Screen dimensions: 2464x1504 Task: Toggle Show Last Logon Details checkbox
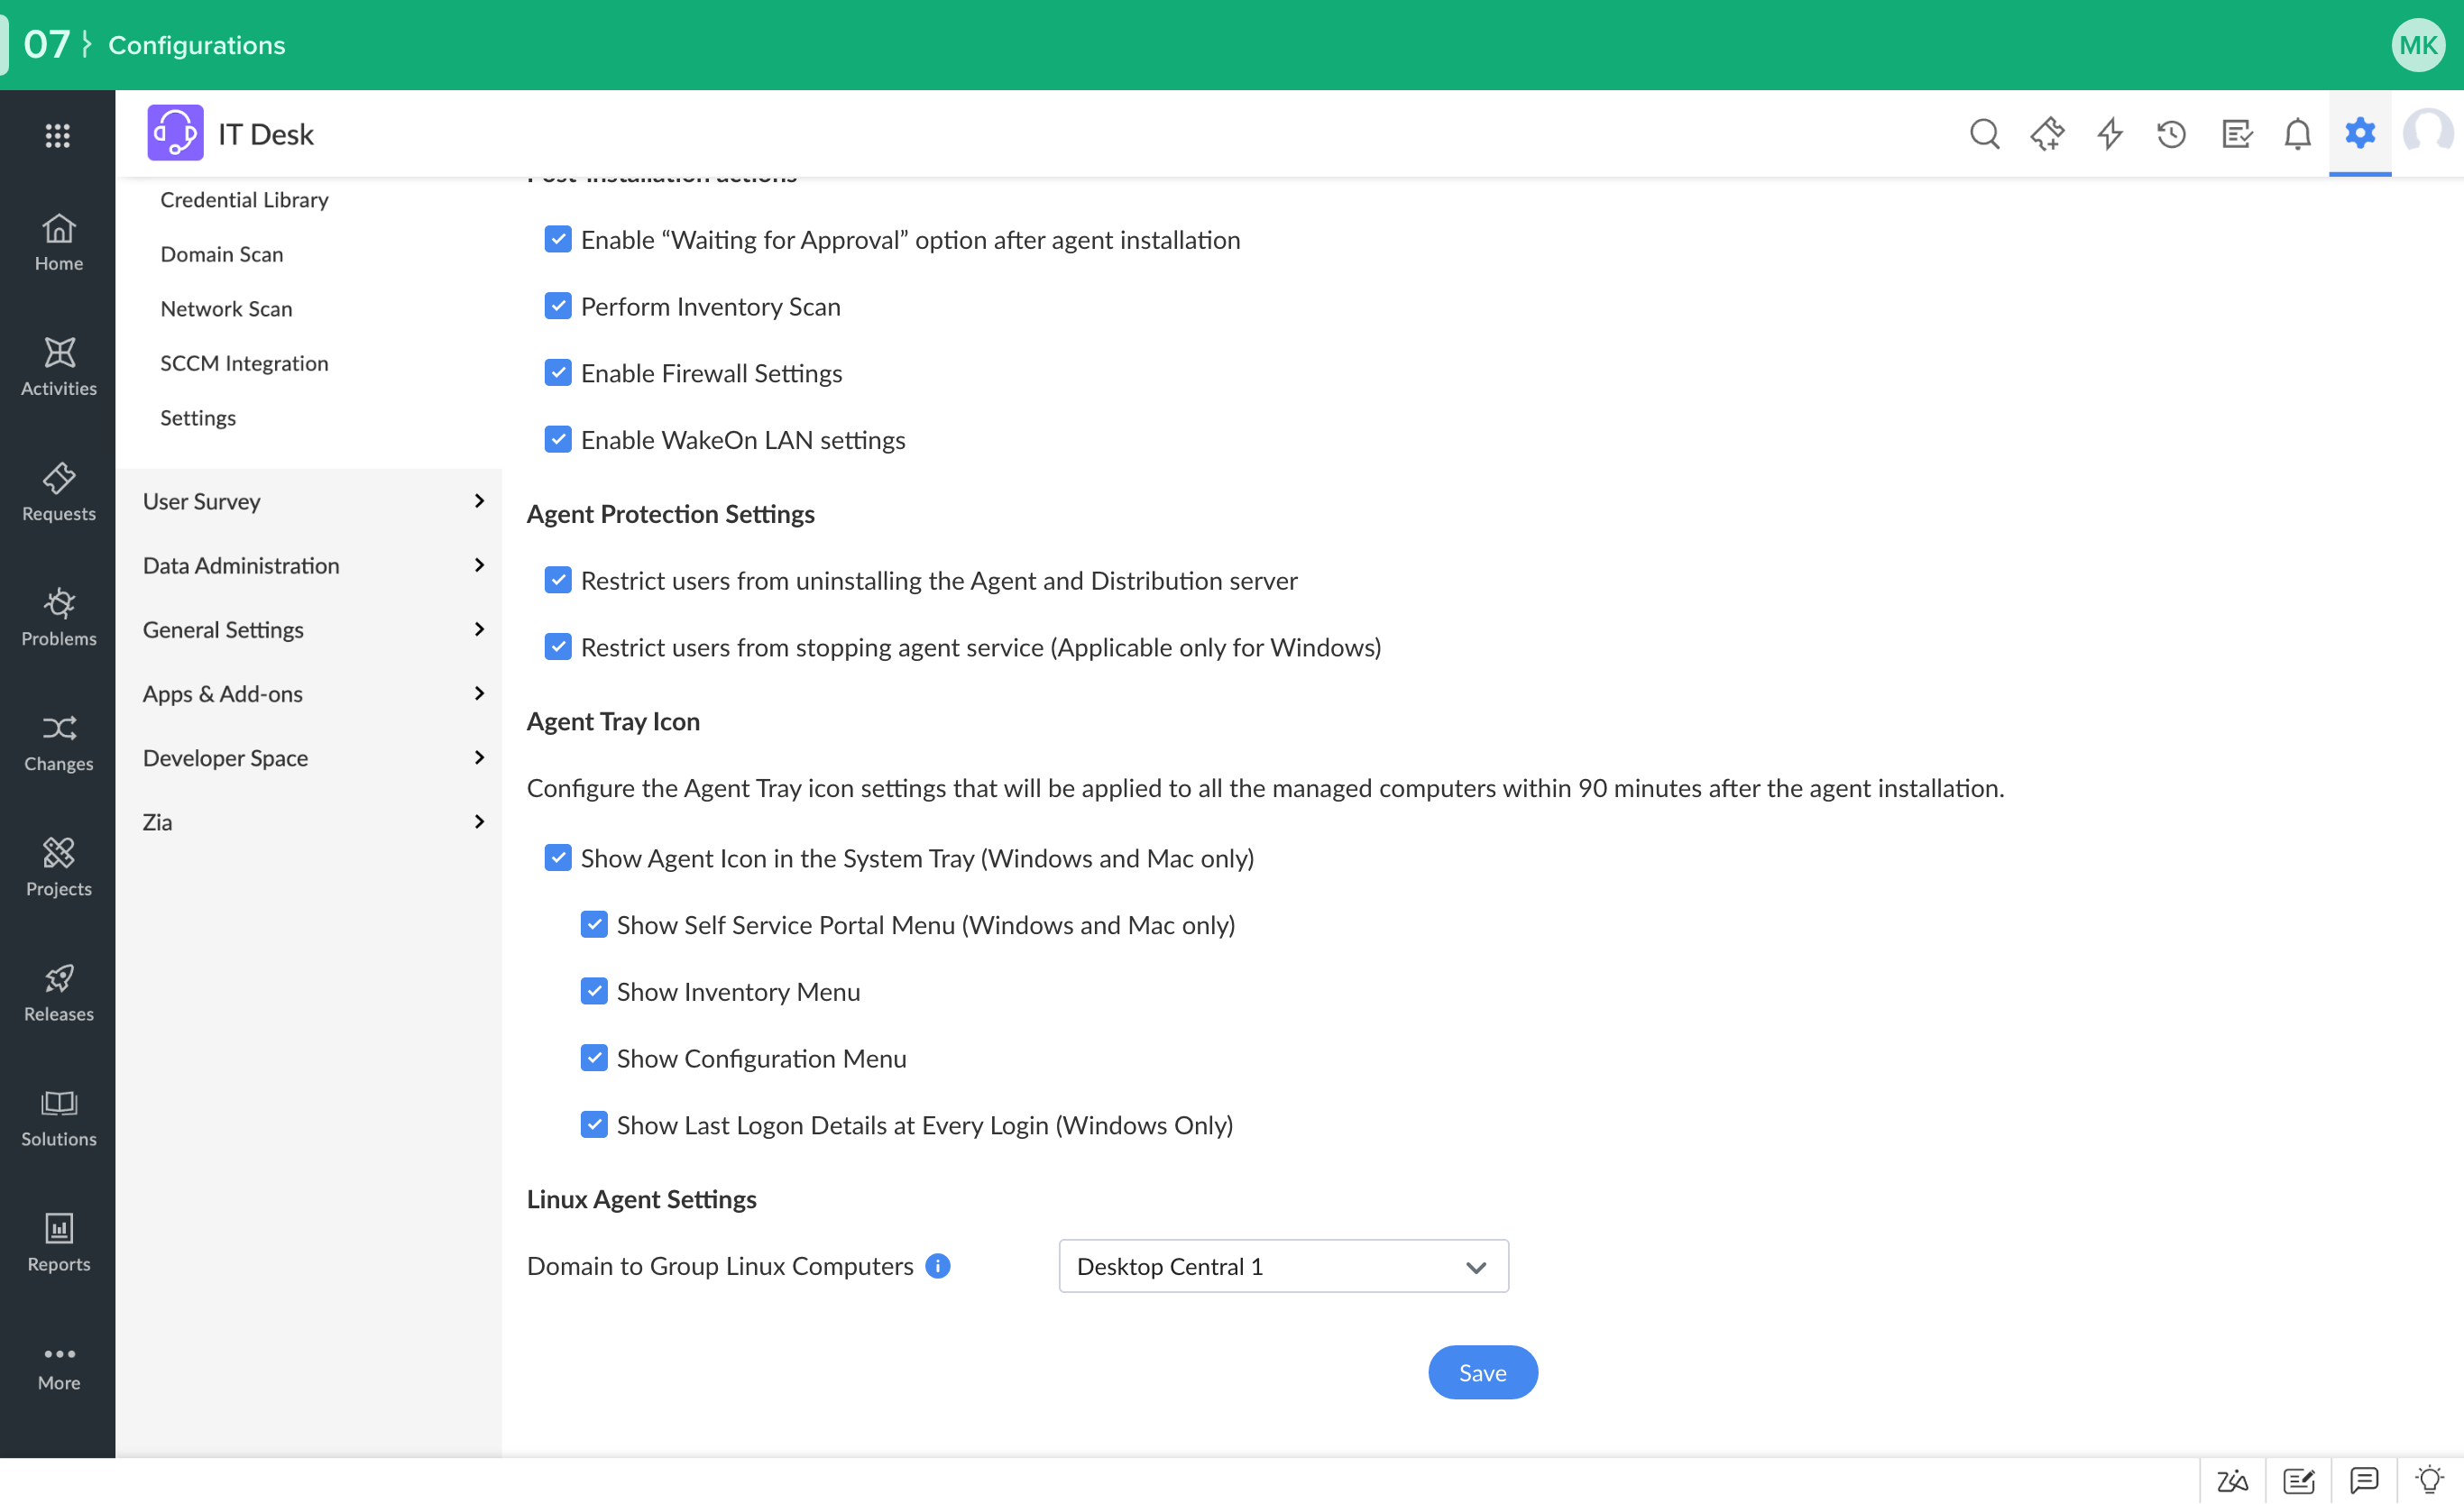point(594,1125)
